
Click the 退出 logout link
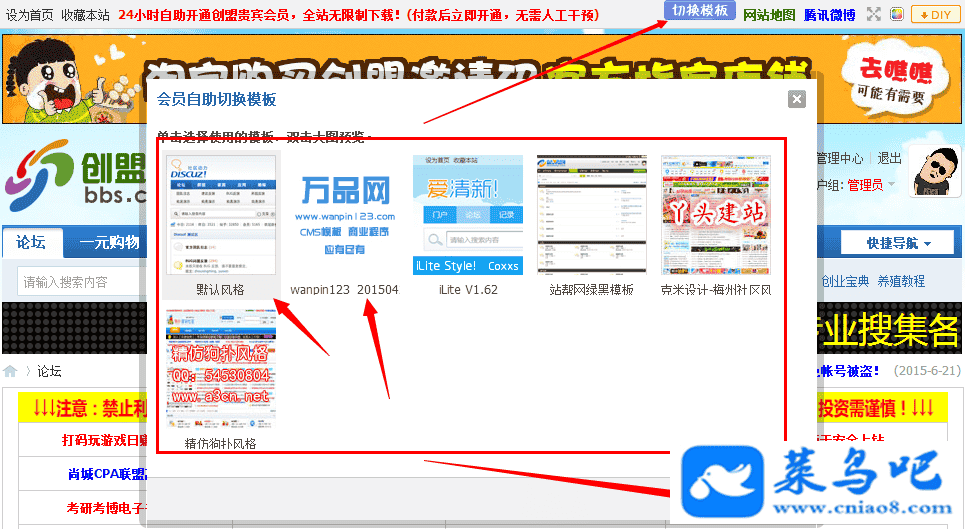point(889,158)
